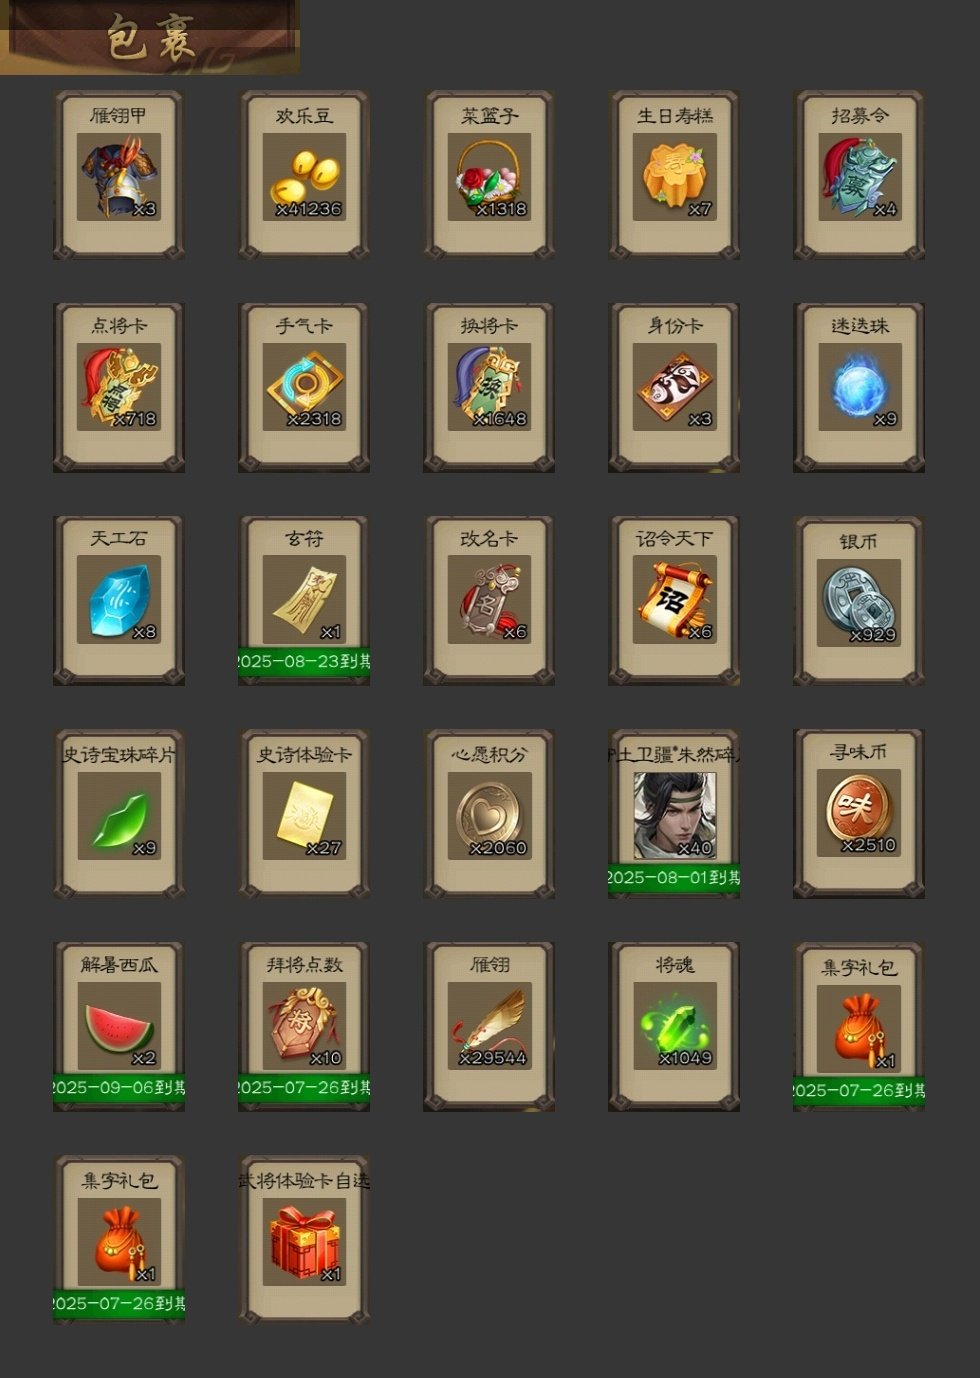Click the 菜篮子 flower basket icon
980x1378 pixels.
pos(489,175)
